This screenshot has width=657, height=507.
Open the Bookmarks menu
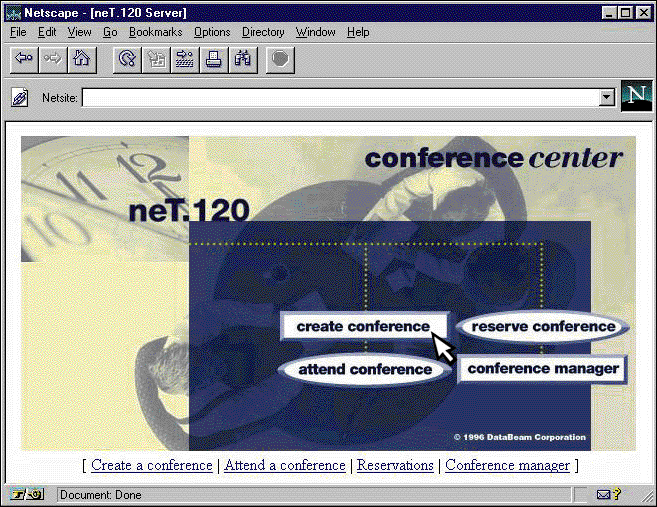155,32
